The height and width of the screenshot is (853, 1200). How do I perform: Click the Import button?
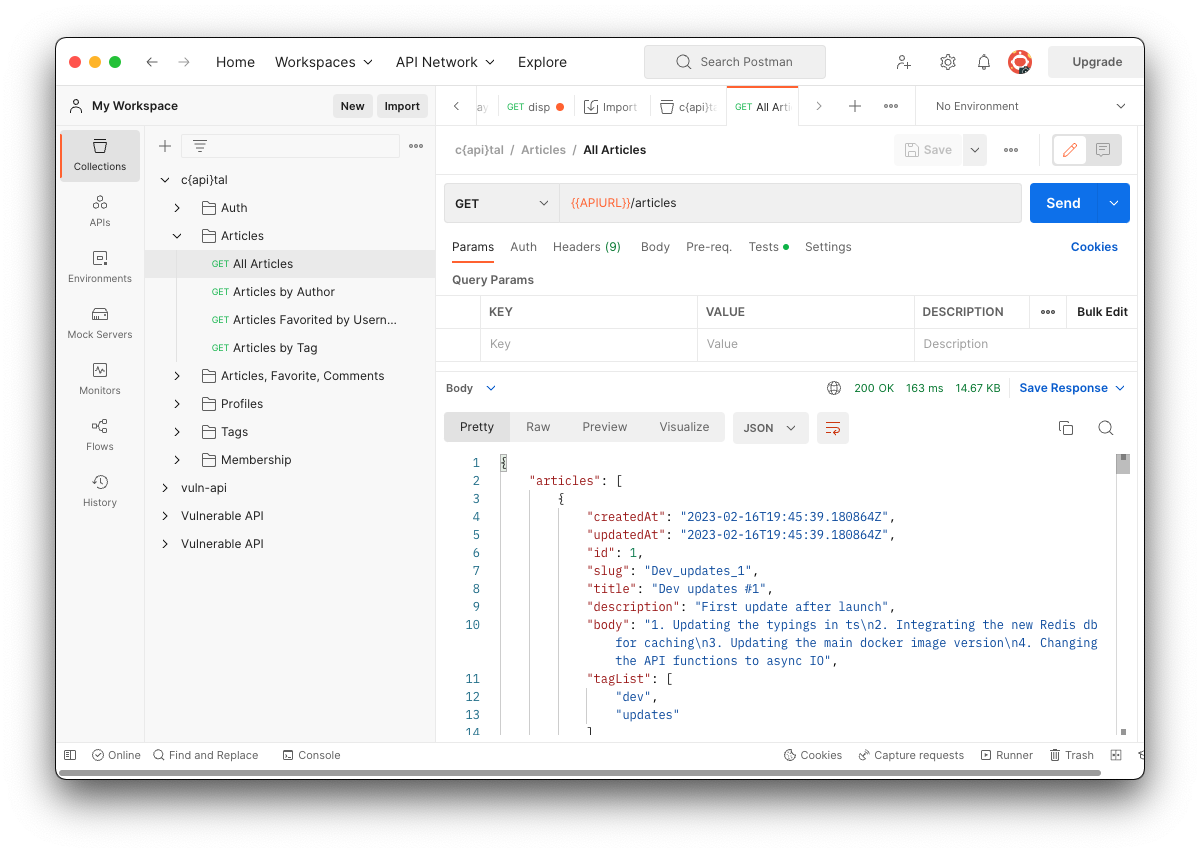pos(402,106)
